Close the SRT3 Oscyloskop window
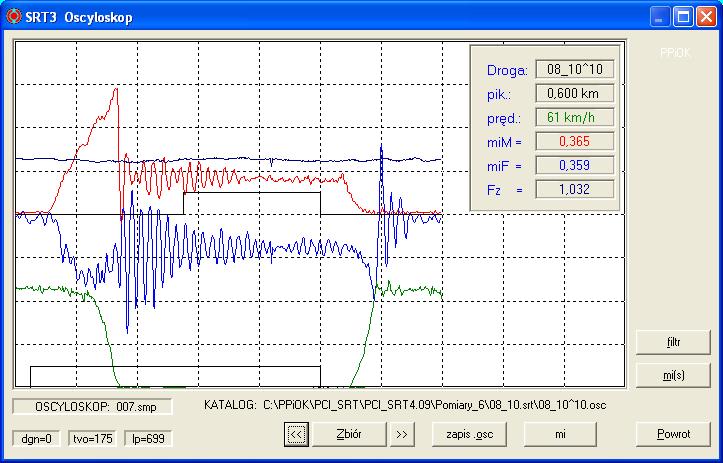The height and width of the screenshot is (463, 723). point(706,18)
